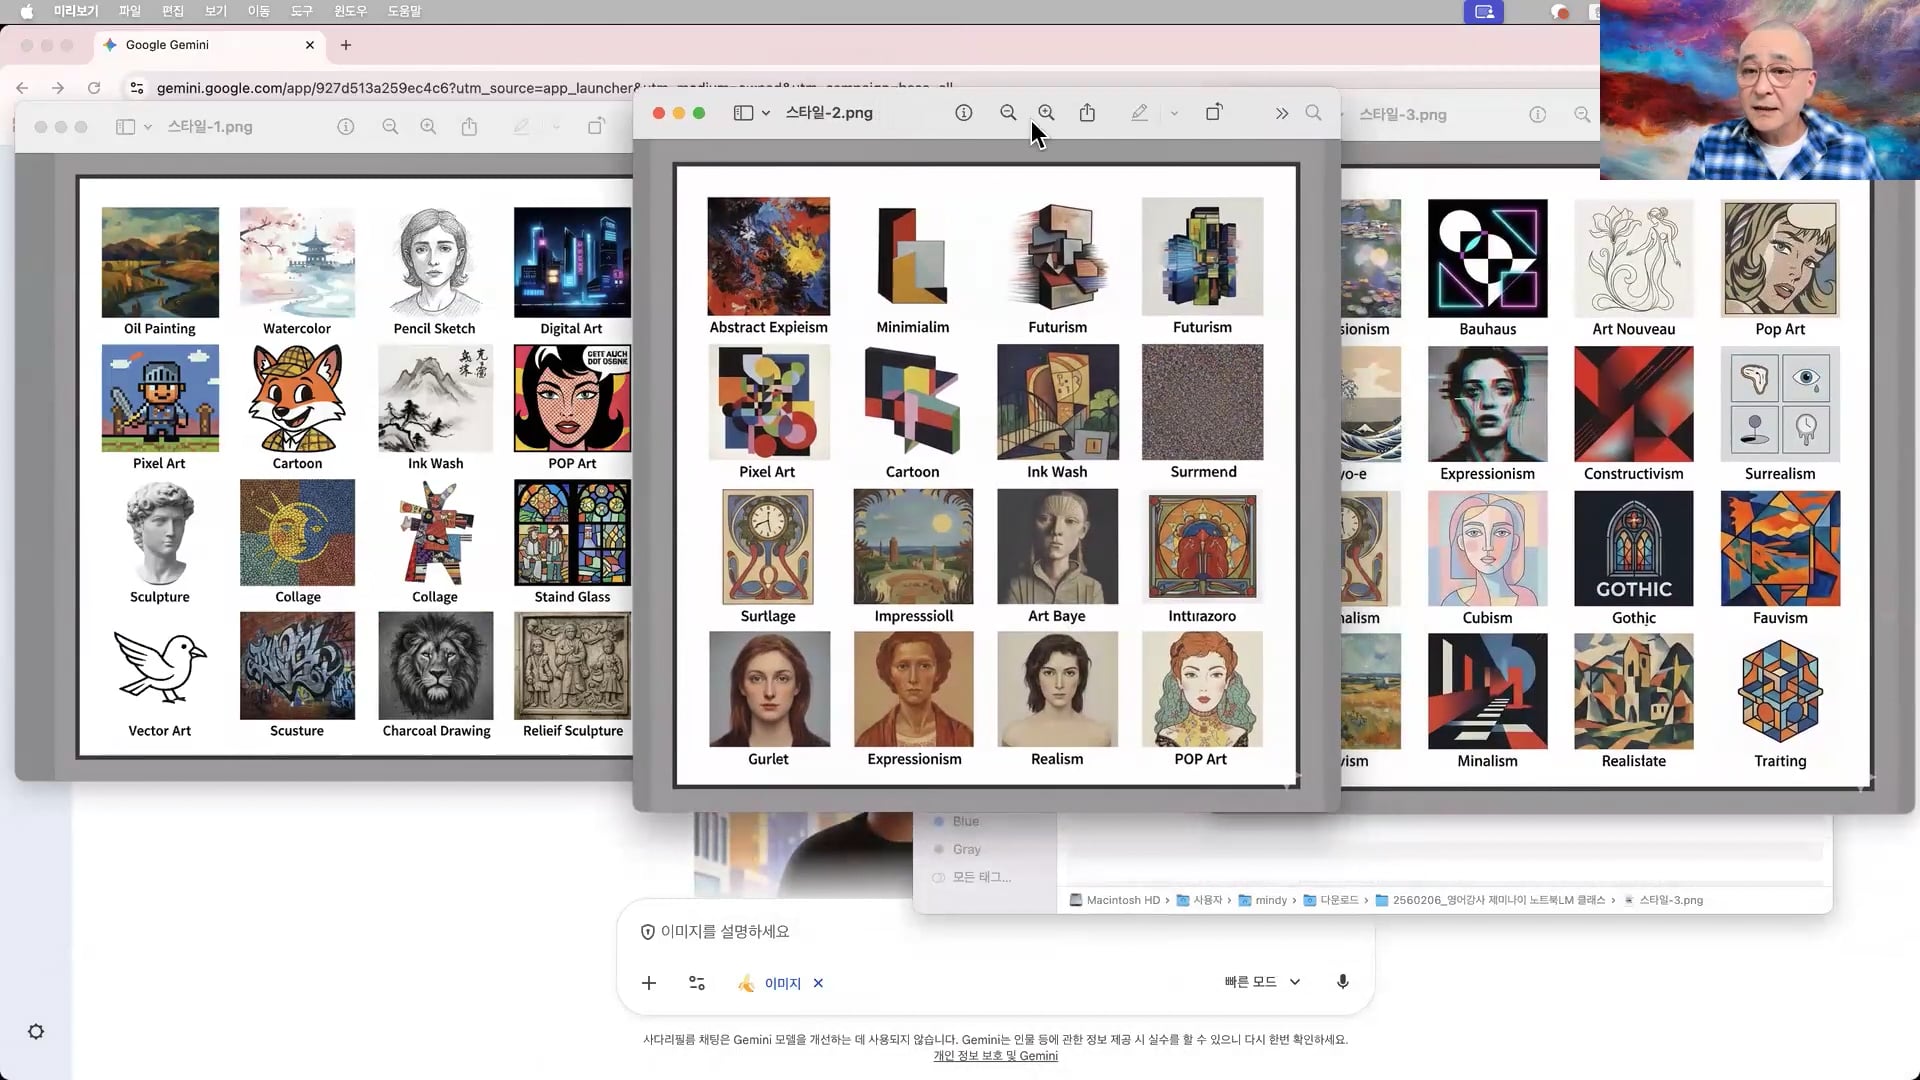Click the plus button to add attachment

[649, 983]
